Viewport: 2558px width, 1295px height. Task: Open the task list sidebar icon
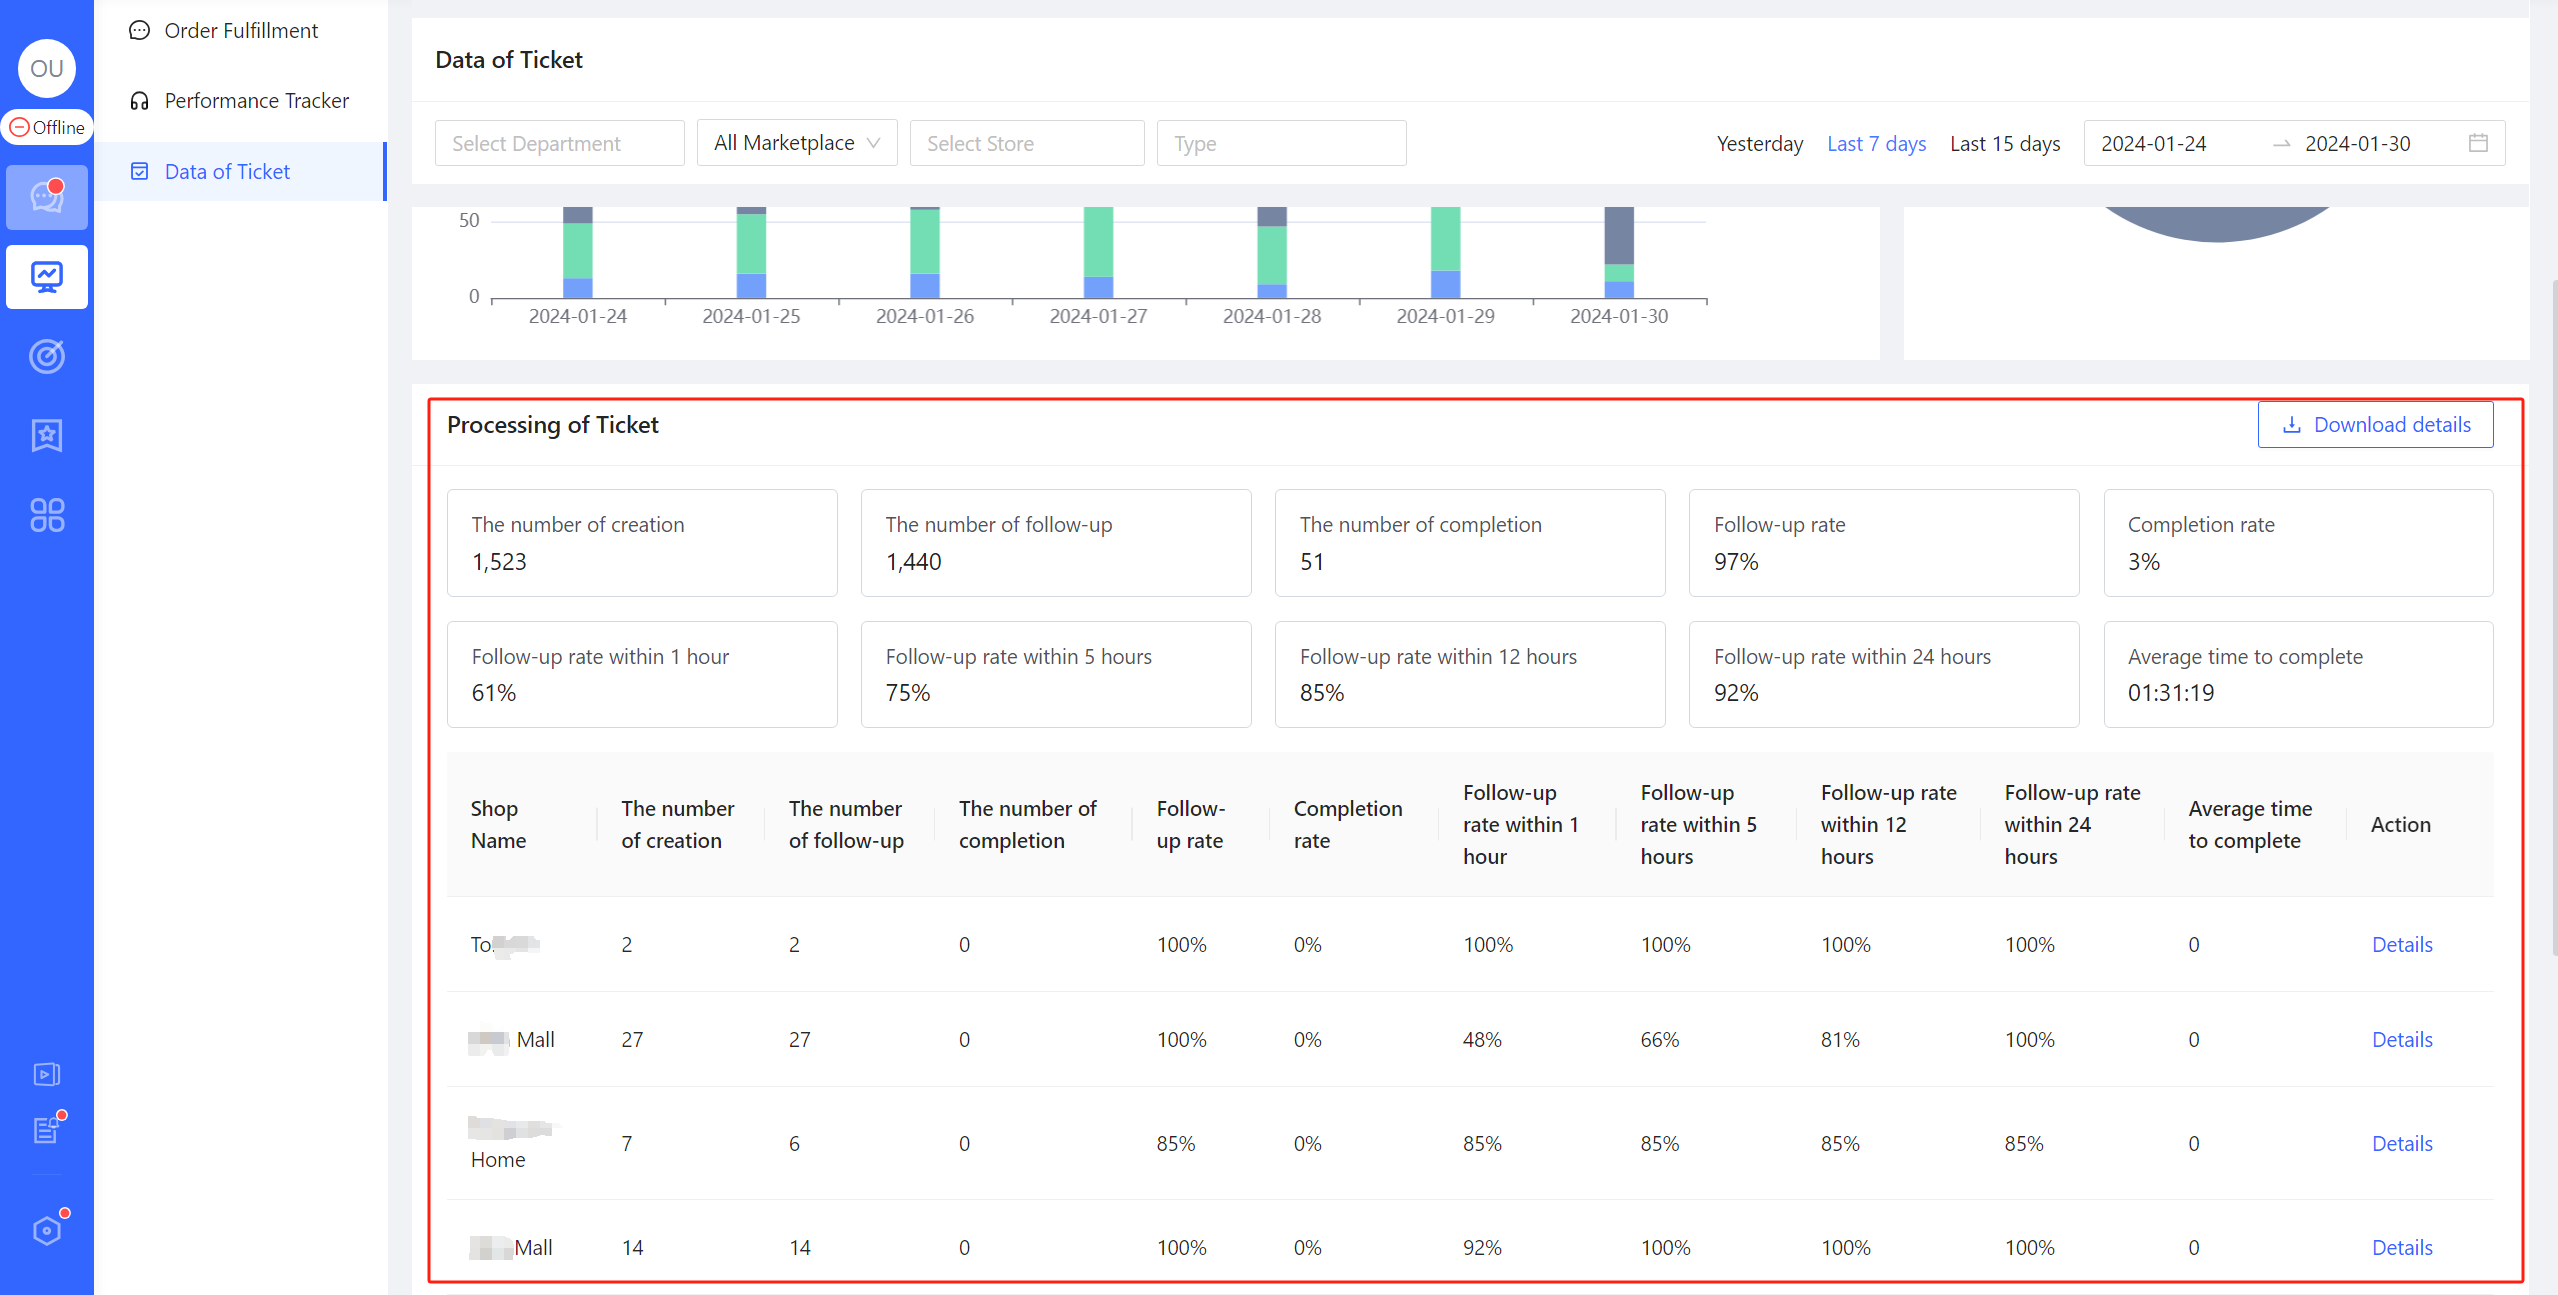pyautogui.click(x=47, y=1130)
